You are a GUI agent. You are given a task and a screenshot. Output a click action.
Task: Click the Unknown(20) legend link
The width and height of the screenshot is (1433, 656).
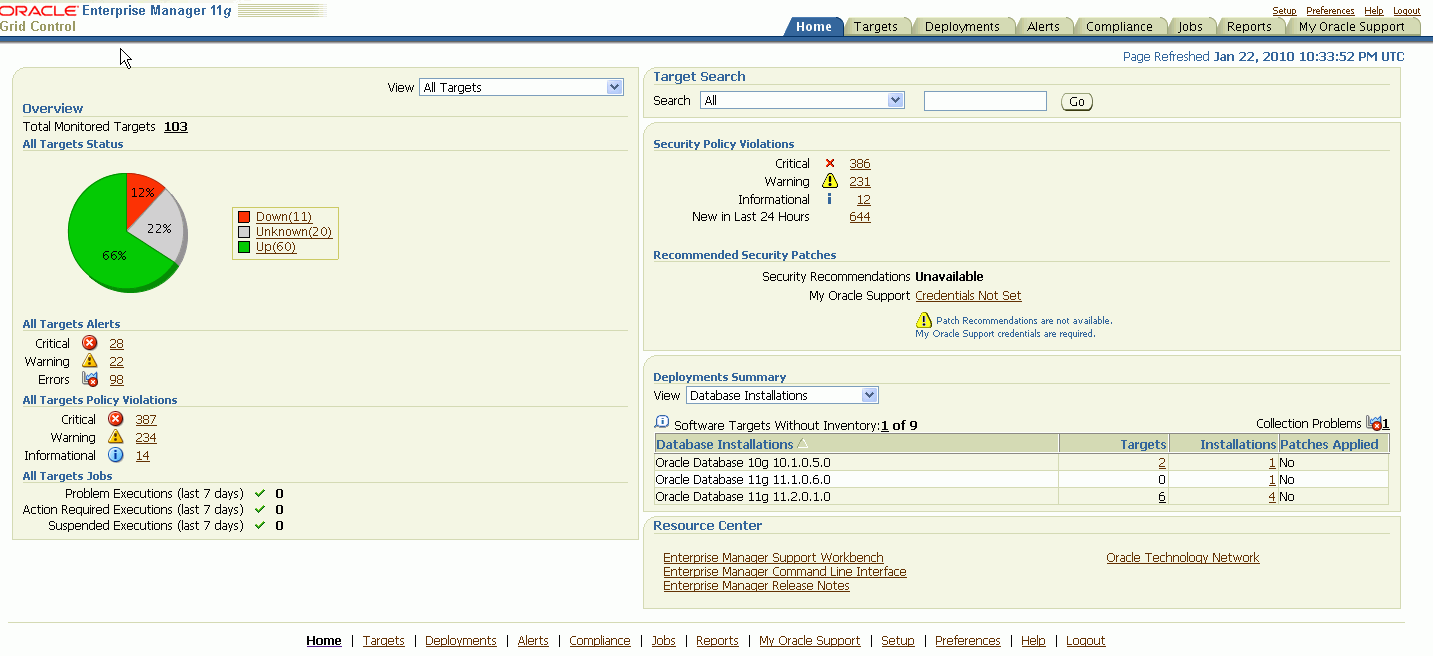pyautogui.click(x=294, y=232)
